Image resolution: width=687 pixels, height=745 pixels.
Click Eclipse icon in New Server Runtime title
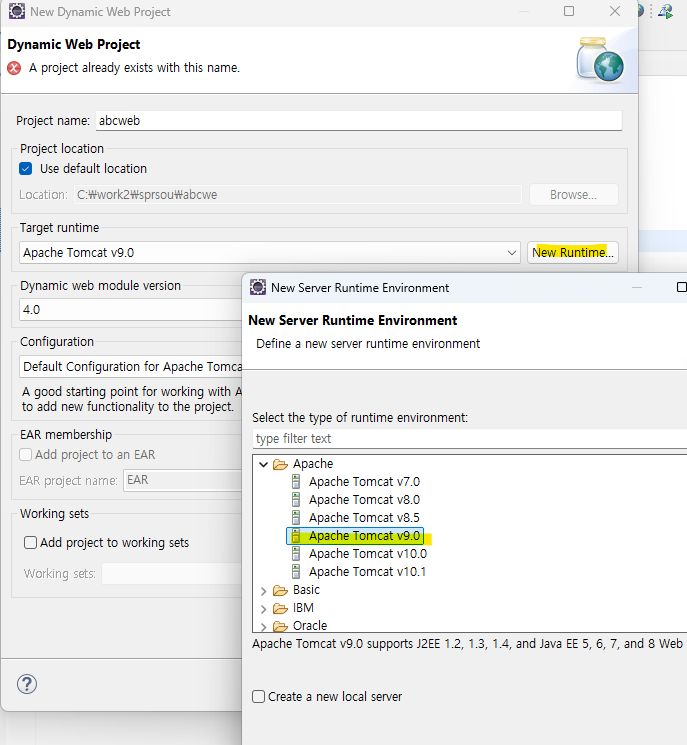pyautogui.click(x=258, y=287)
